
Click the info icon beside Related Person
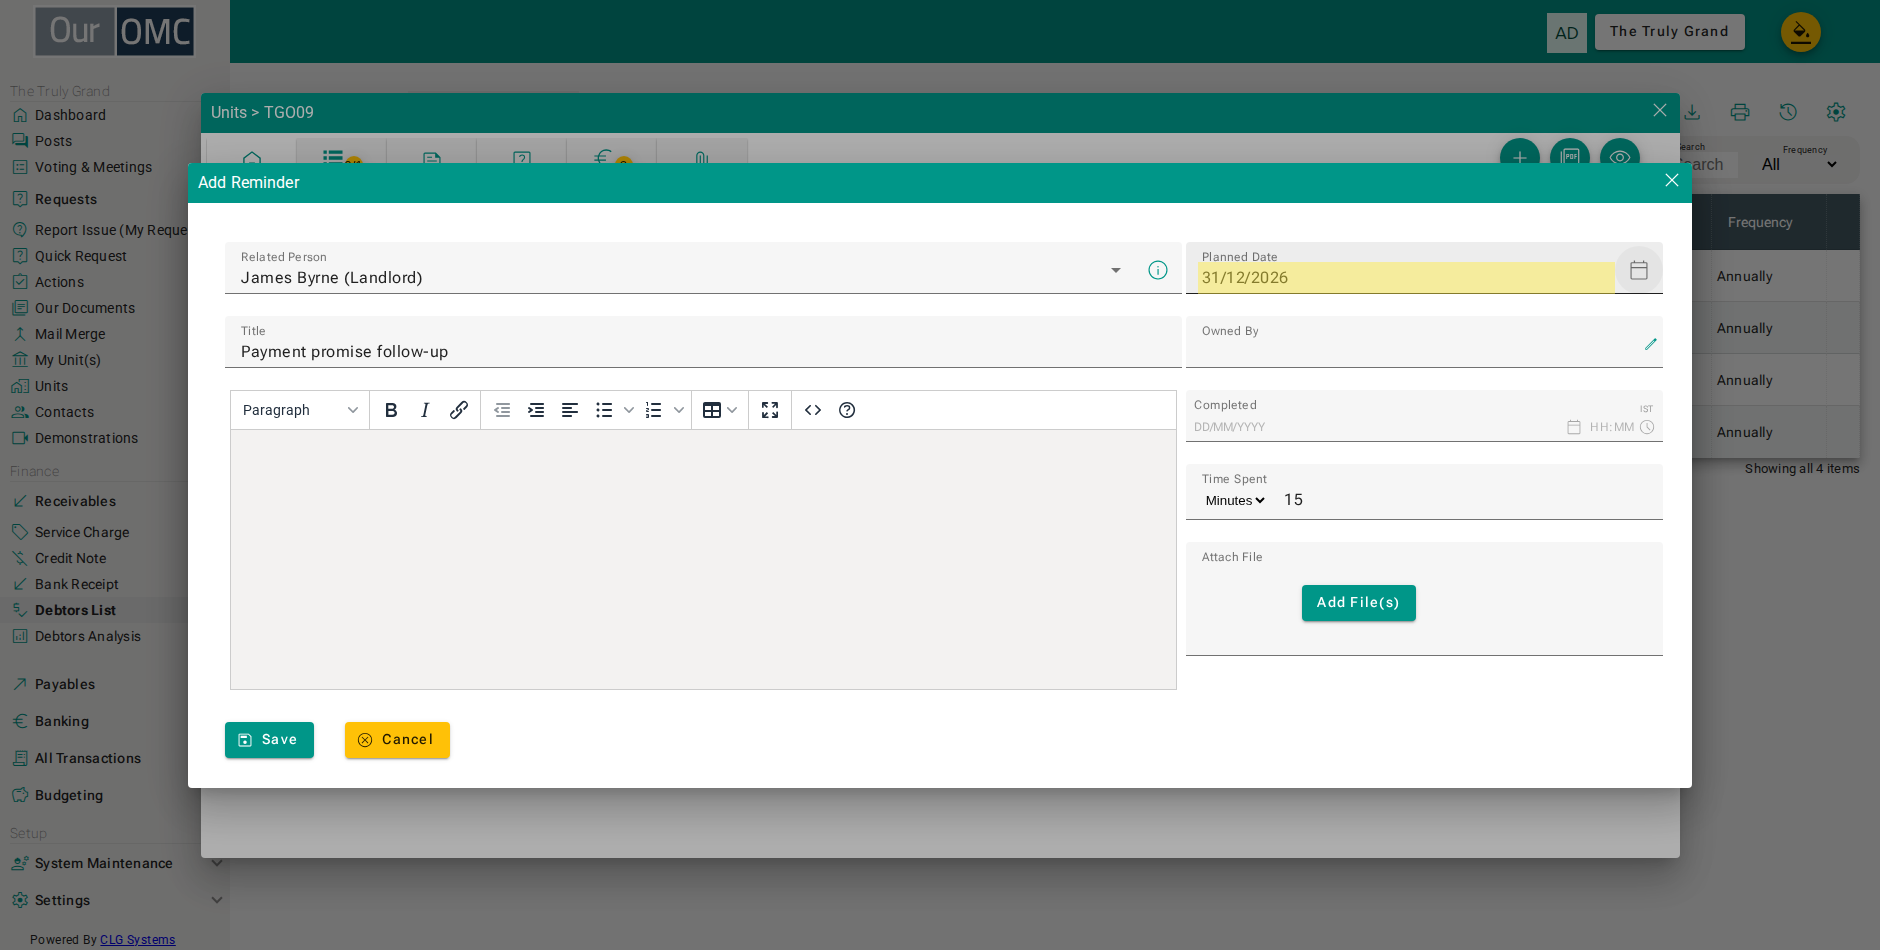pyautogui.click(x=1158, y=270)
